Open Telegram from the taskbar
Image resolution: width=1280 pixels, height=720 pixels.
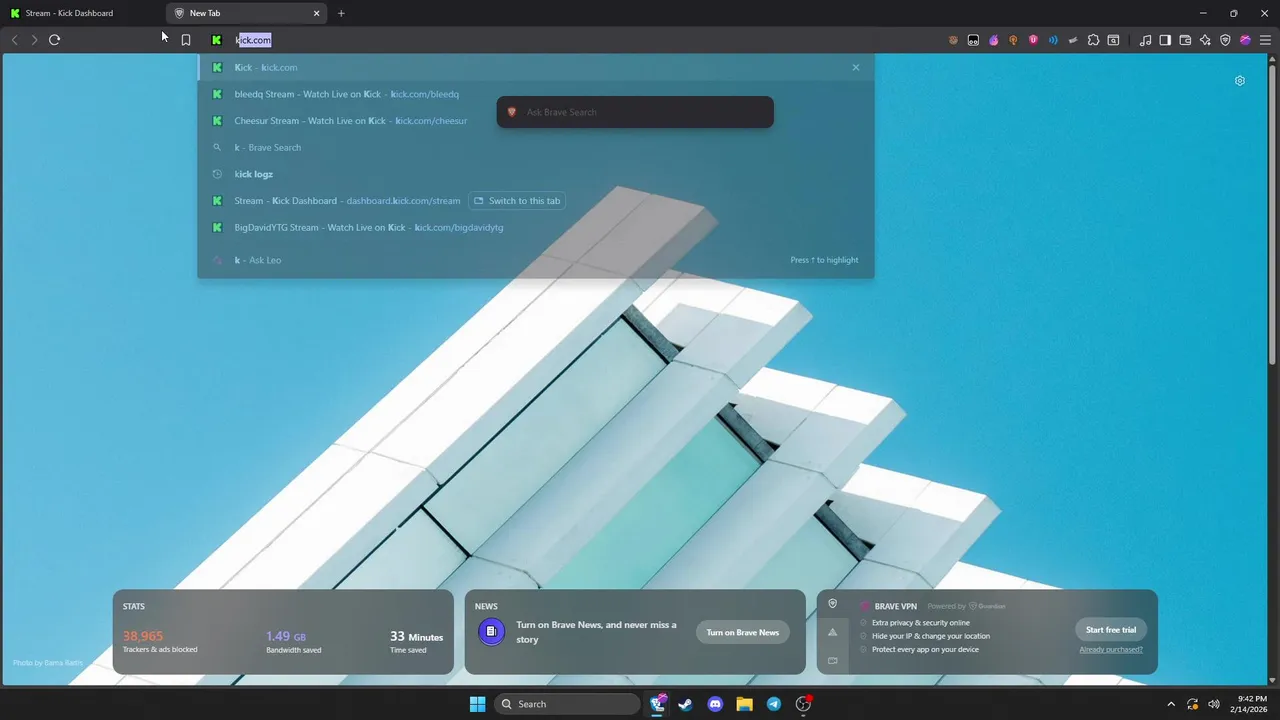(x=773, y=704)
